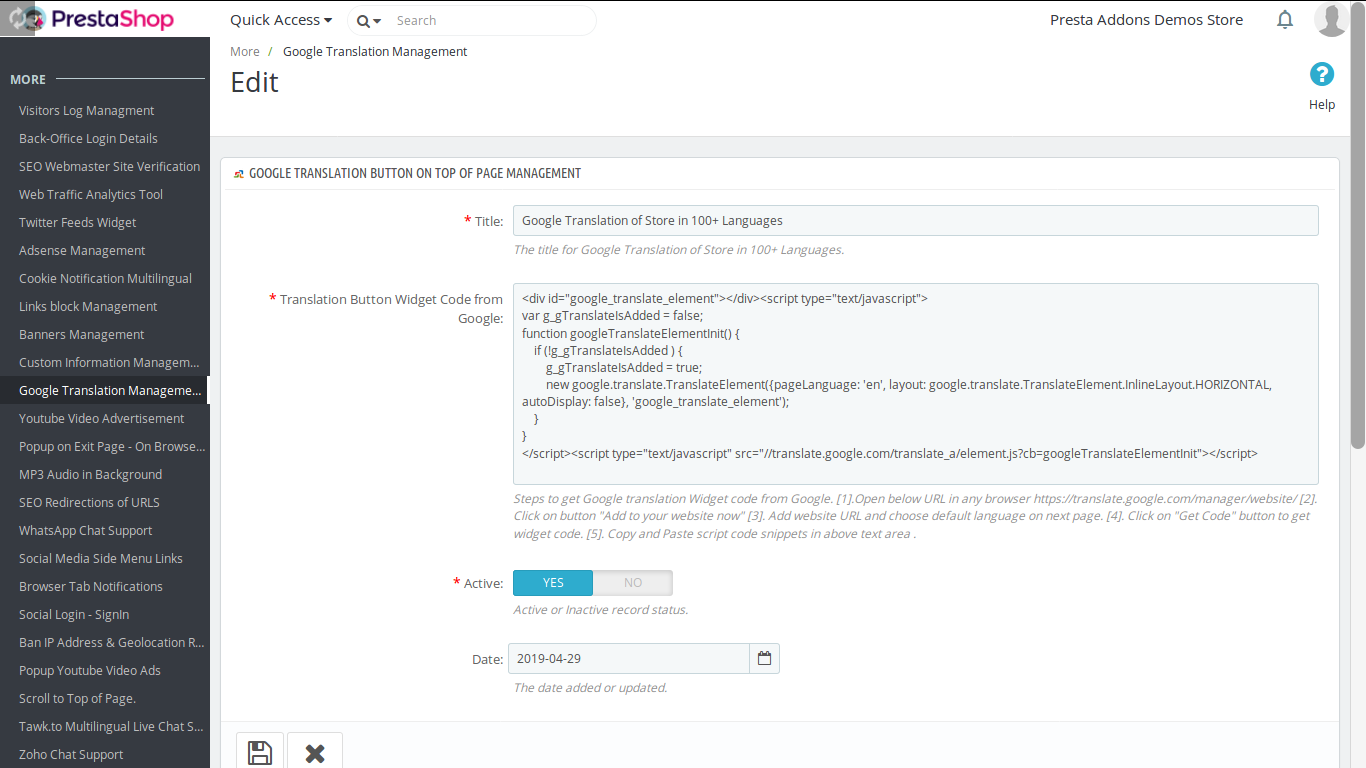Open the Help question mark icon
The height and width of the screenshot is (768, 1366).
coord(1322,74)
